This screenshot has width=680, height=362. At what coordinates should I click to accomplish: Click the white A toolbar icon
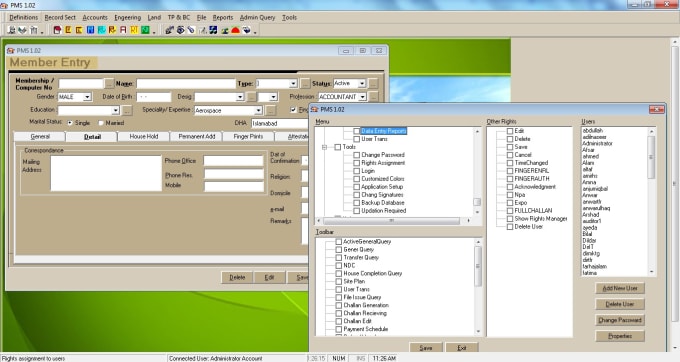click(x=123, y=30)
